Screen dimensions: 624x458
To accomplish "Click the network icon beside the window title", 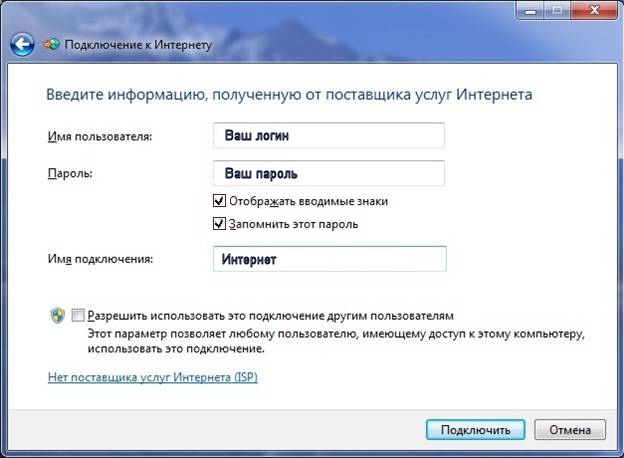I will point(52,44).
